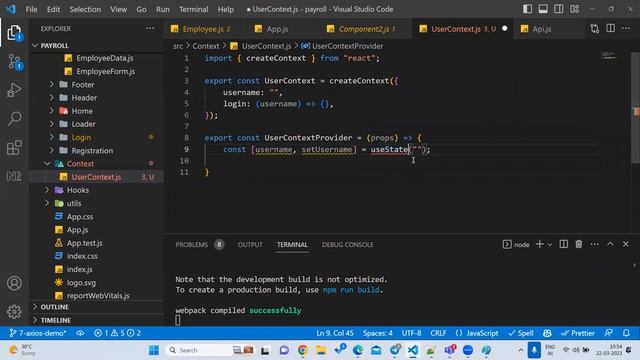Expand the utils folder
640x360 pixels.
tap(47, 203)
